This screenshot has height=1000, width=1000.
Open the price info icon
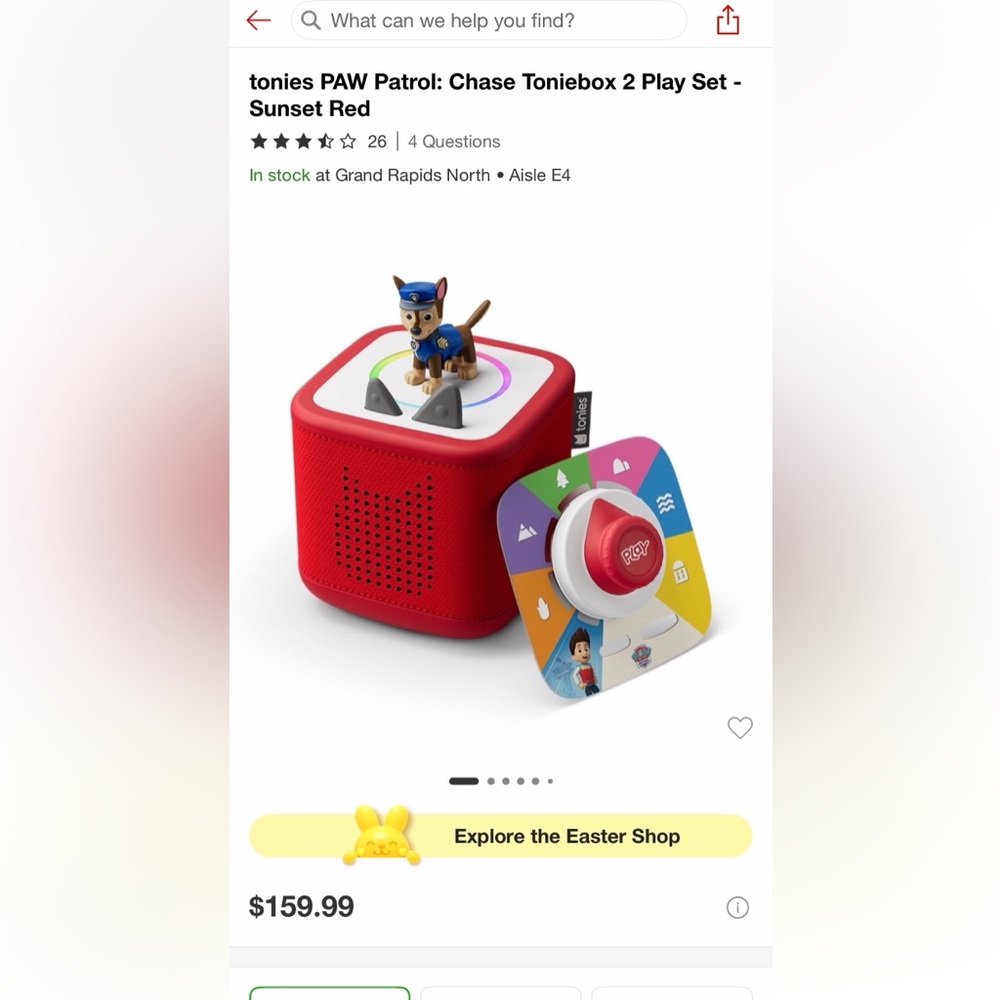pyautogui.click(x=737, y=907)
